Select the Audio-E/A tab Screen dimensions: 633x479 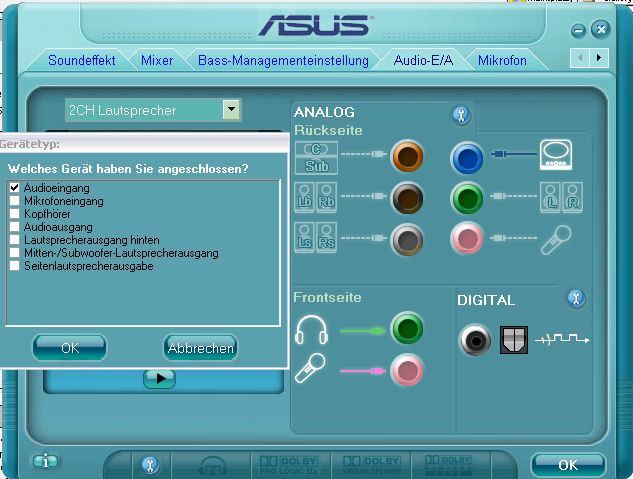[423, 60]
